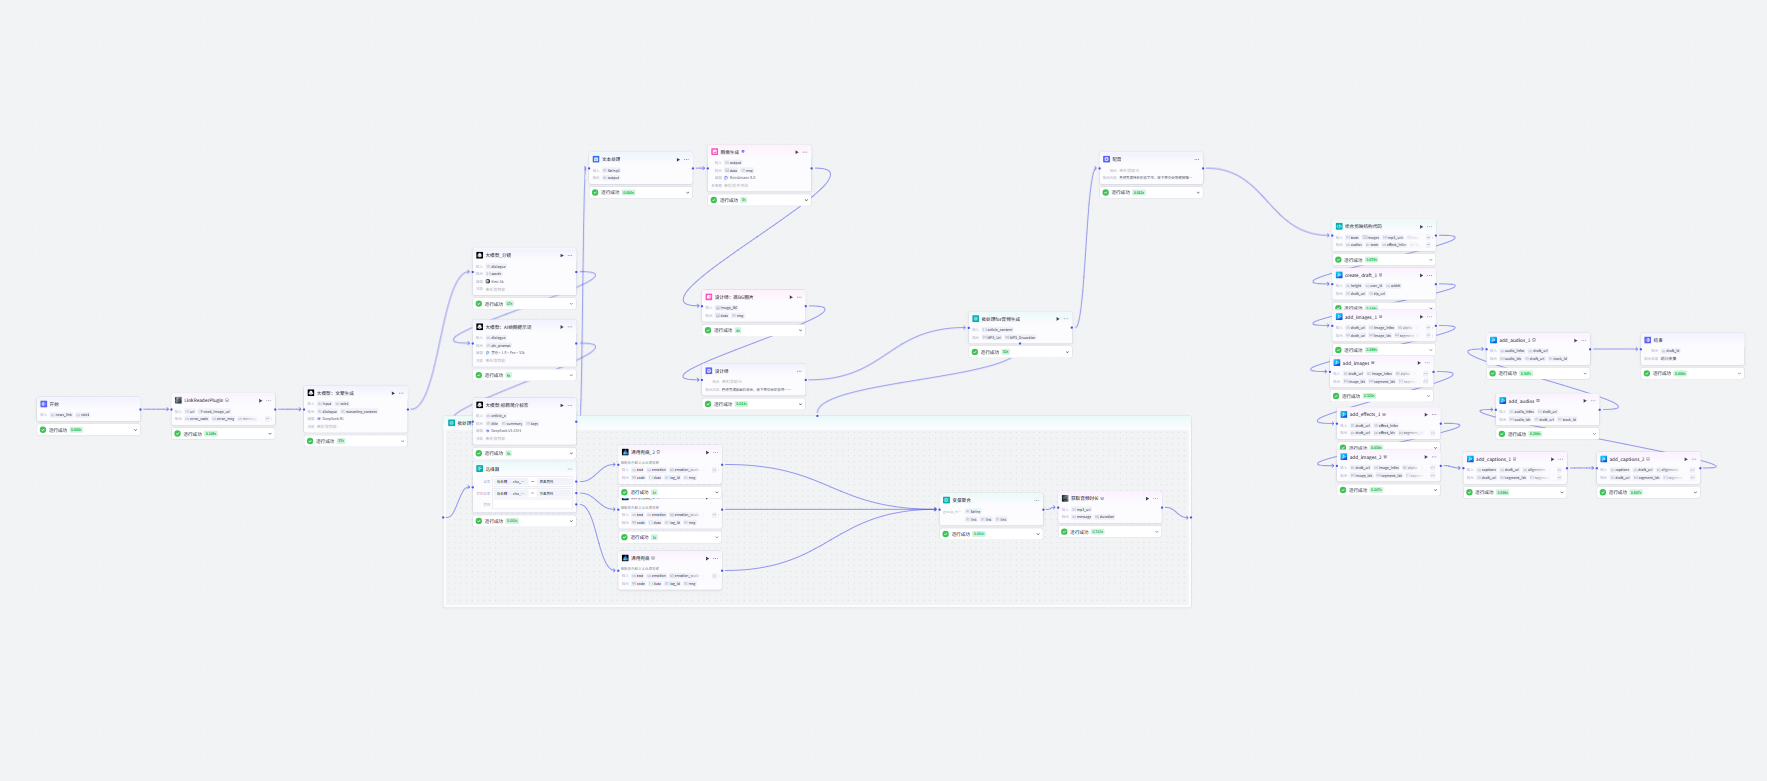Expand run result under add_captions_2 node
Viewport: 1767px width, 781px height.
click(x=1695, y=492)
